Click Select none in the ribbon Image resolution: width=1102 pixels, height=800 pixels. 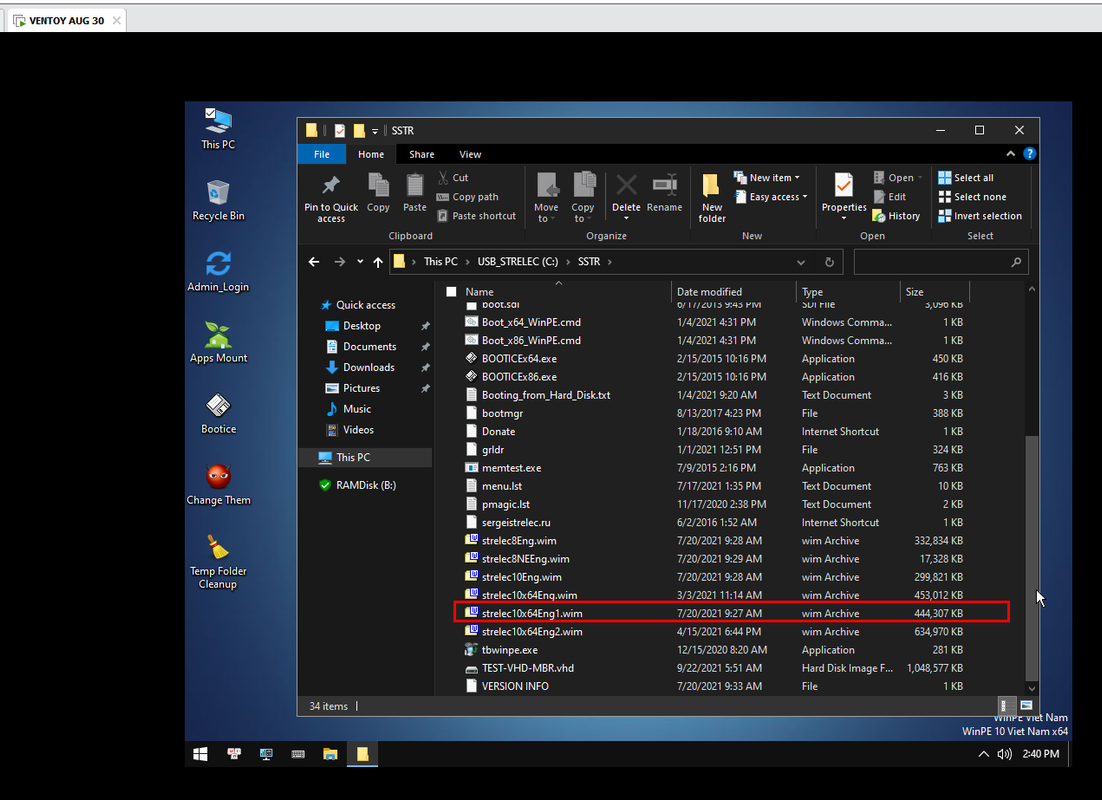tap(972, 197)
